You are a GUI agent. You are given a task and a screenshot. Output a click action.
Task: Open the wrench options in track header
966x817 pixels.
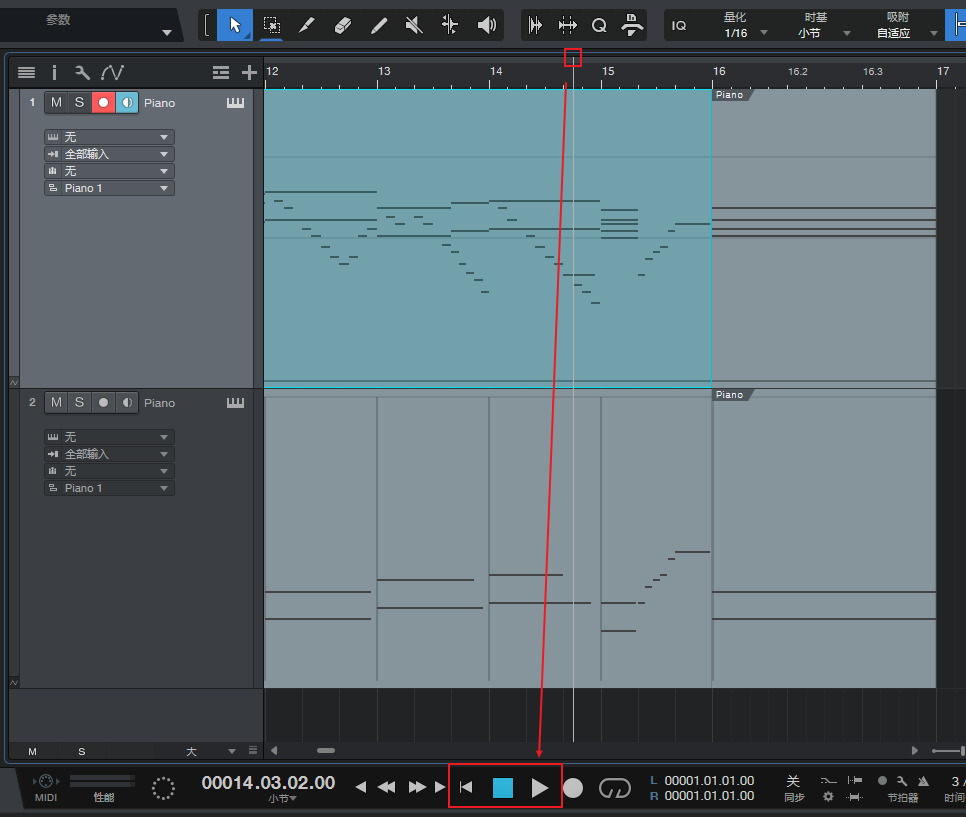[x=82, y=73]
